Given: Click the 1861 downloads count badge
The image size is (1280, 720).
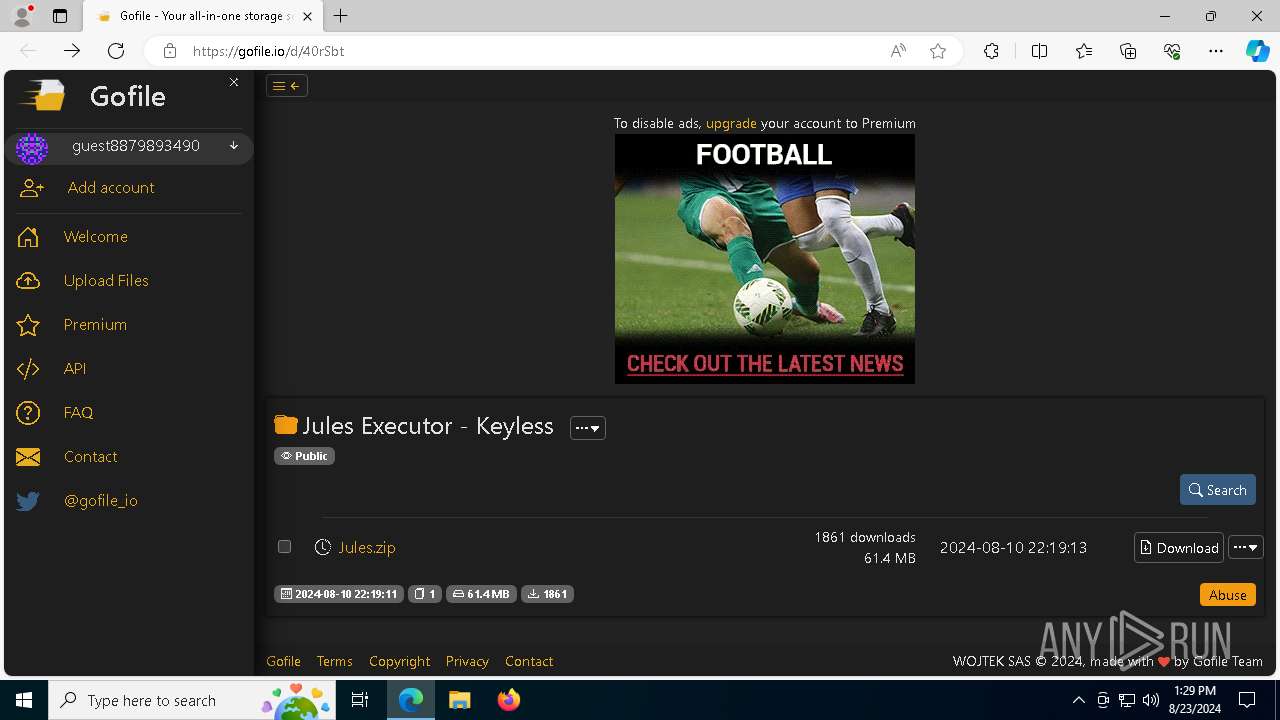Looking at the screenshot, I should [547, 594].
